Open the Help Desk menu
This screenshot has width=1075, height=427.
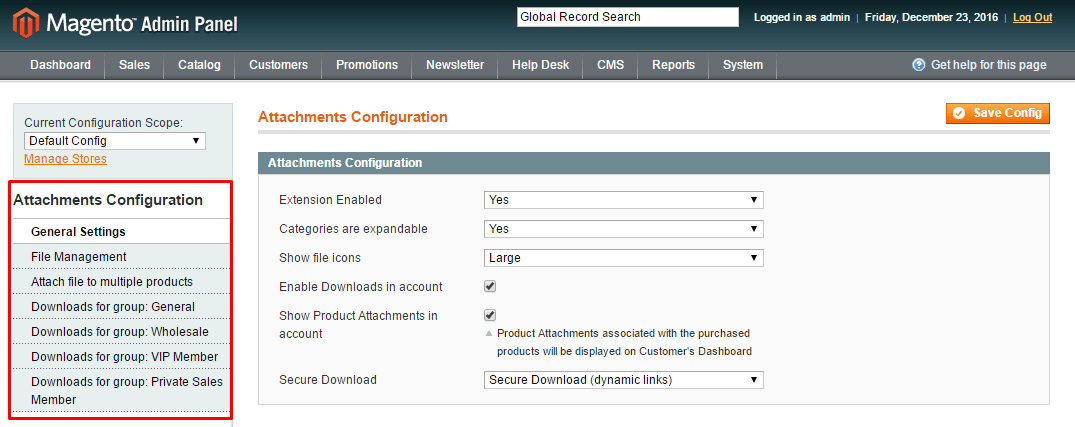click(x=541, y=65)
